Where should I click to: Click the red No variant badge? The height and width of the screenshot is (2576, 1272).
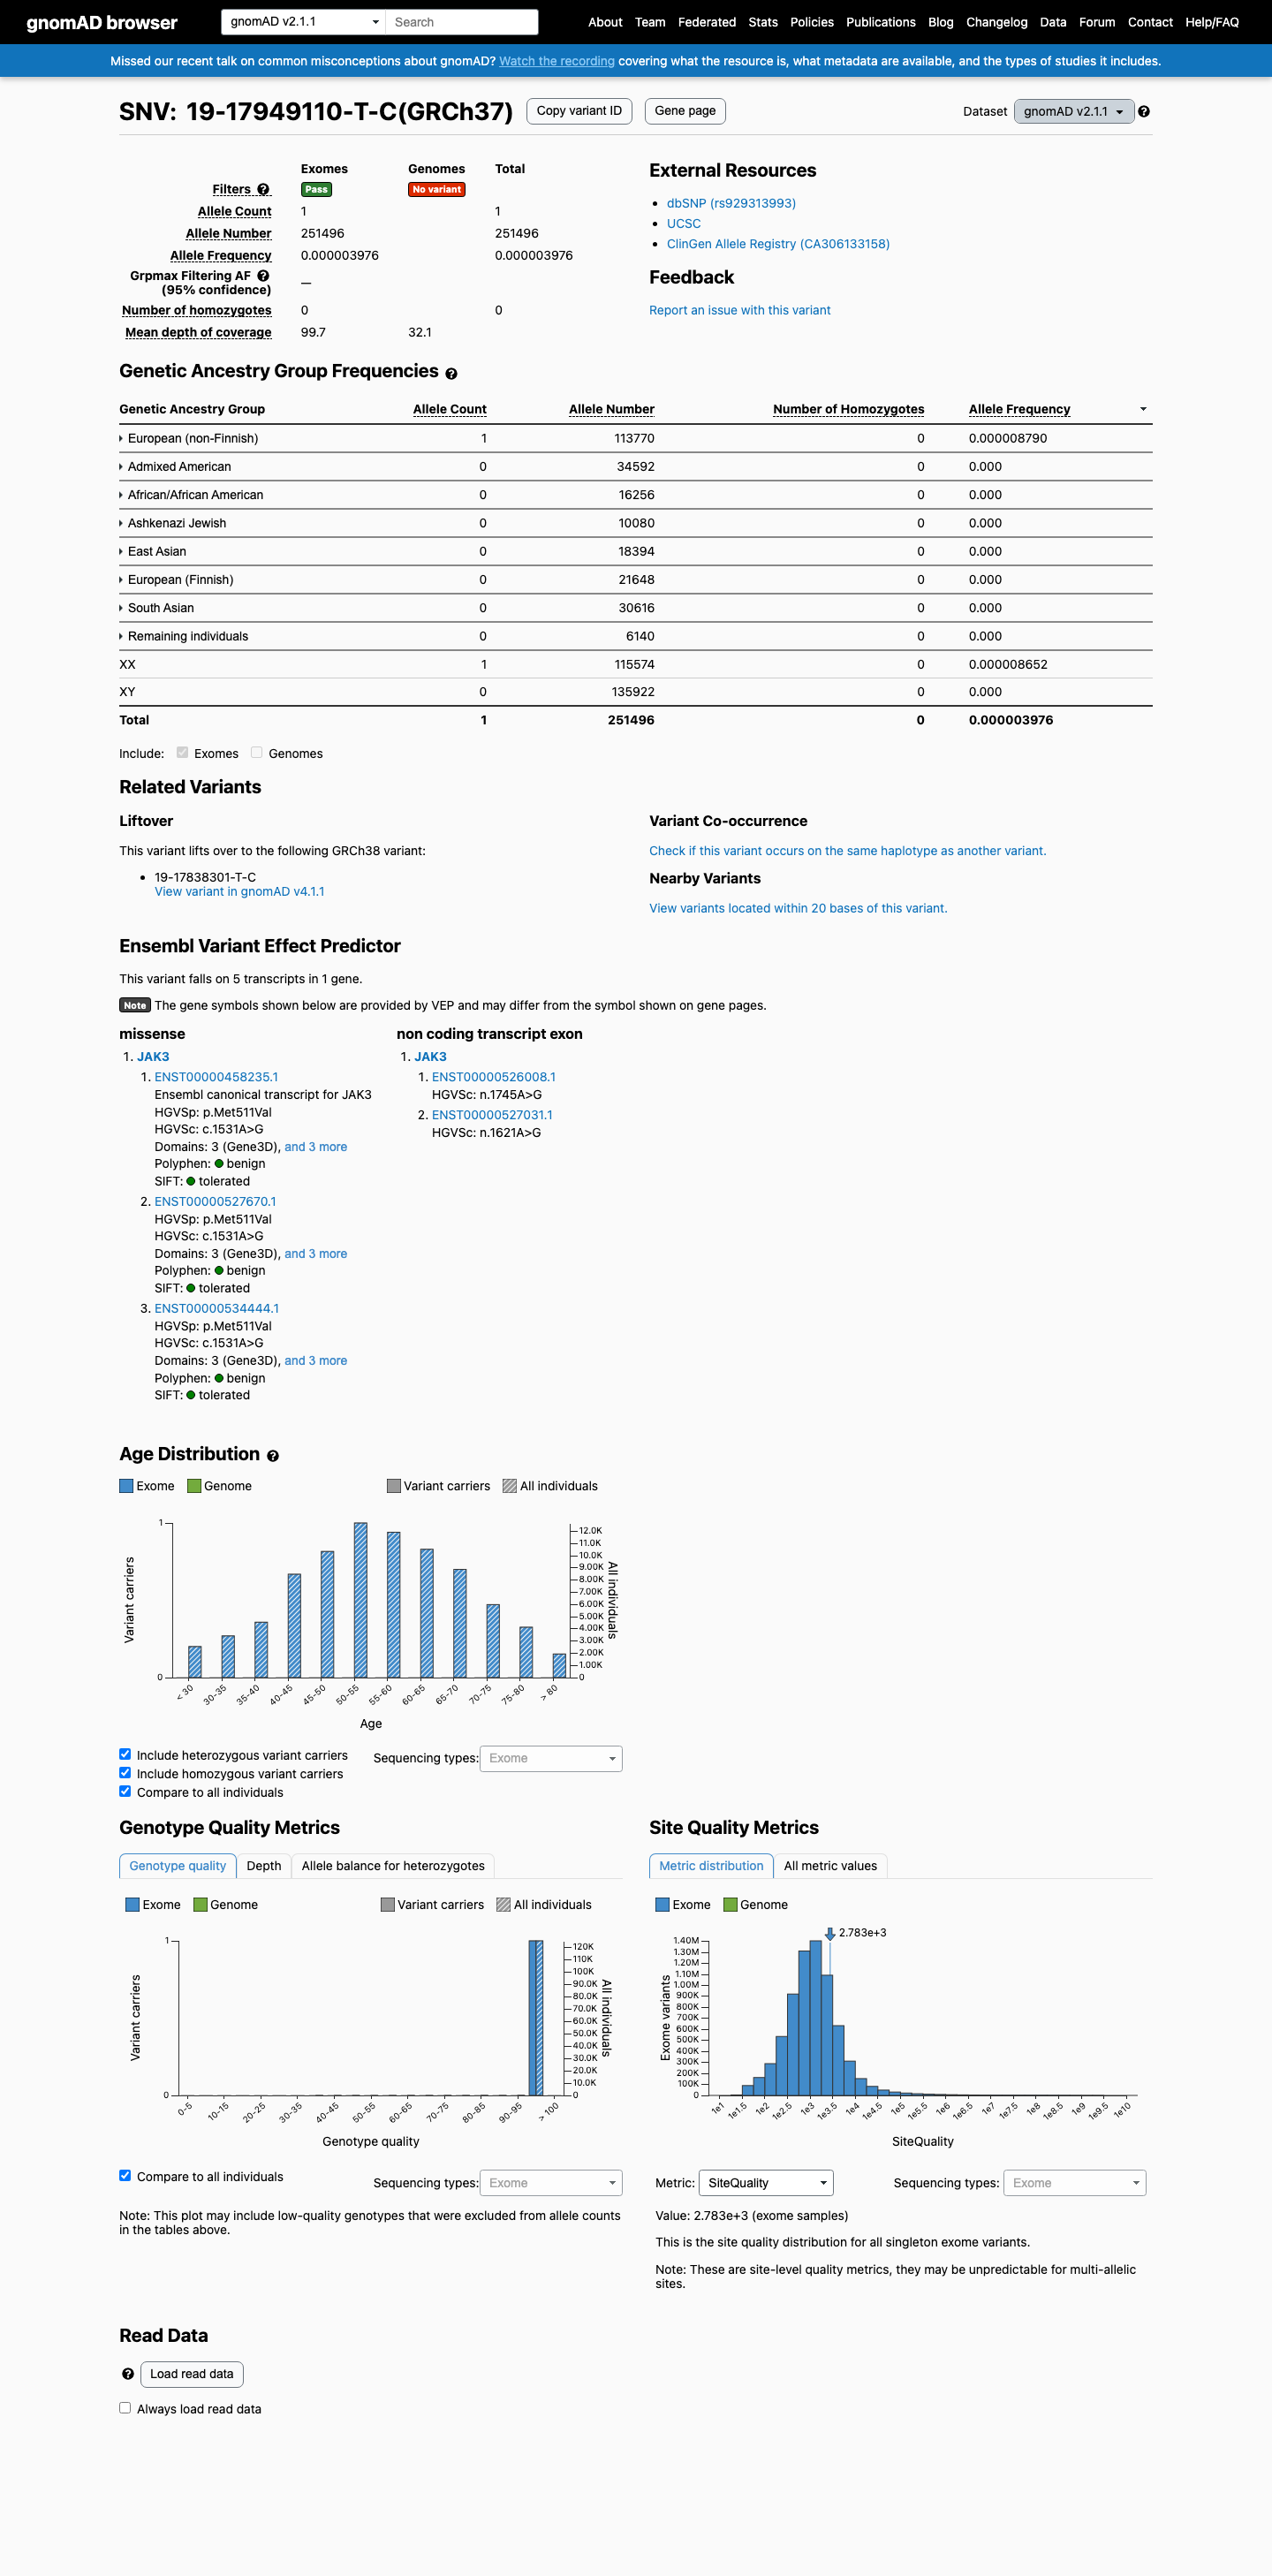pyautogui.click(x=437, y=189)
